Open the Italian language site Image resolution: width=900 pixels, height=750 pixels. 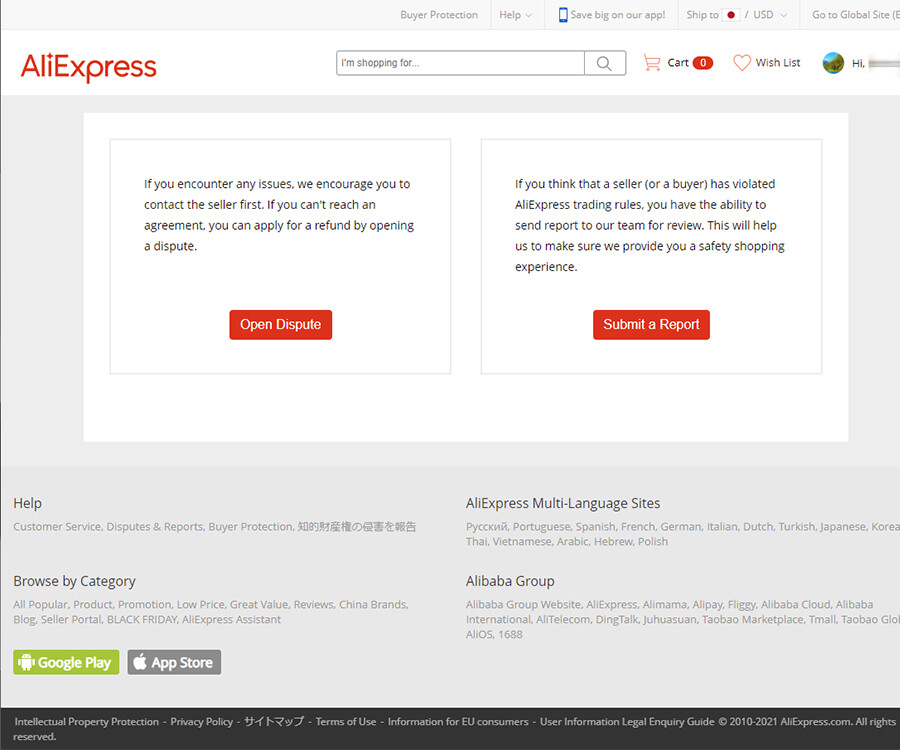722,527
